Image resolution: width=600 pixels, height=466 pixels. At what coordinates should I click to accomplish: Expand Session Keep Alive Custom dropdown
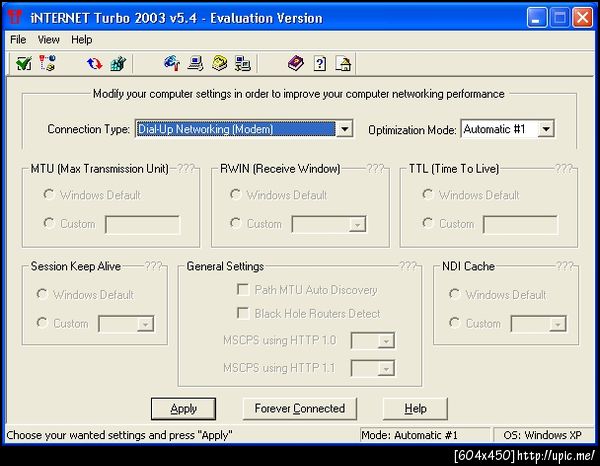[145, 324]
